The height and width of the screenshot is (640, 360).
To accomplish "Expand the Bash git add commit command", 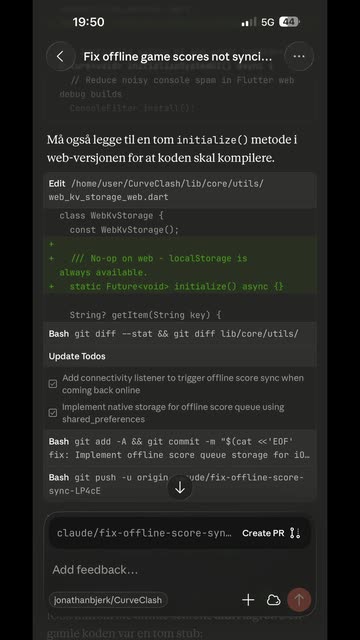I will pyautogui.click(x=180, y=448).
